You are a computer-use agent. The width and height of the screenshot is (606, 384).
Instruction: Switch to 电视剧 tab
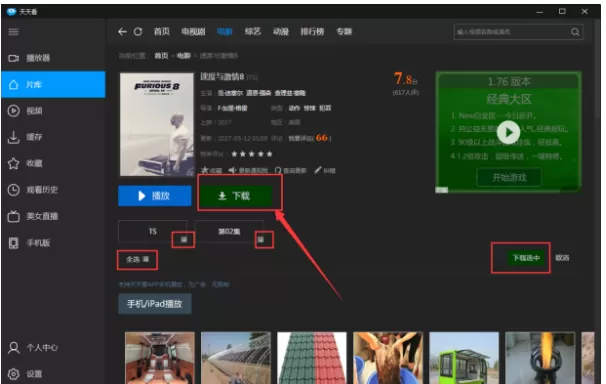(193, 32)
